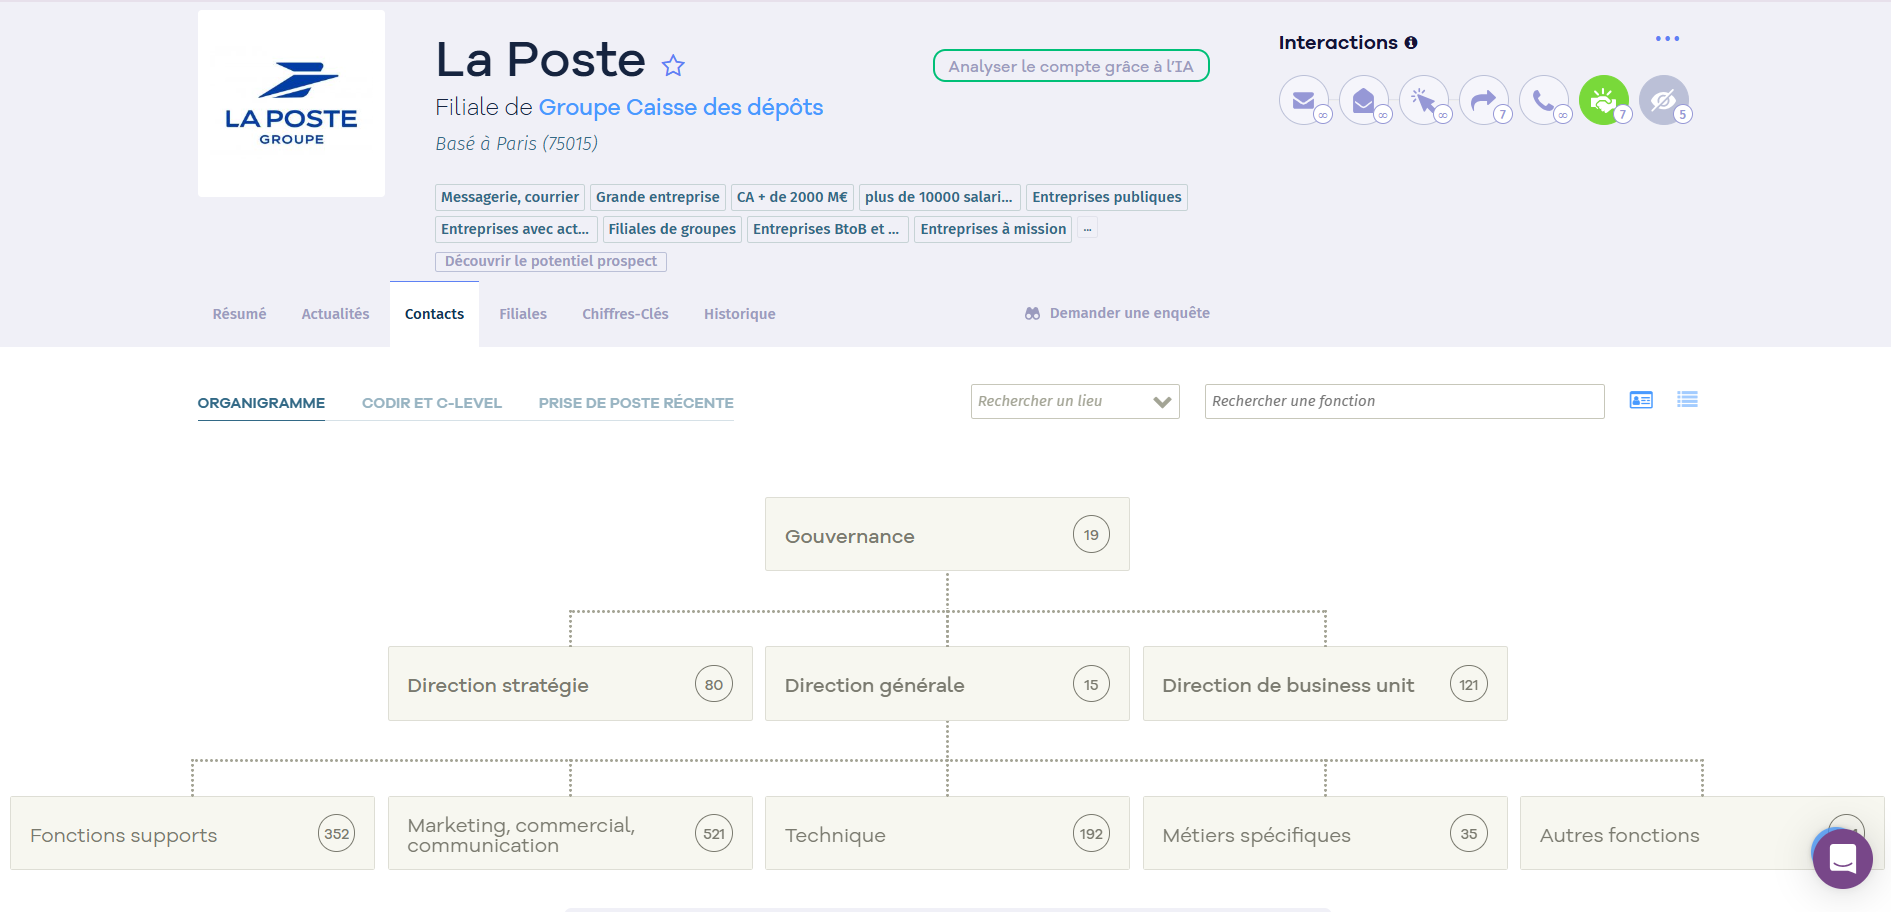Viewport: 1891px width, 912px height.
Task: Select the ORGANIGRAMME sub-tab
Action: pyautogui.click(x=261, y=403)
